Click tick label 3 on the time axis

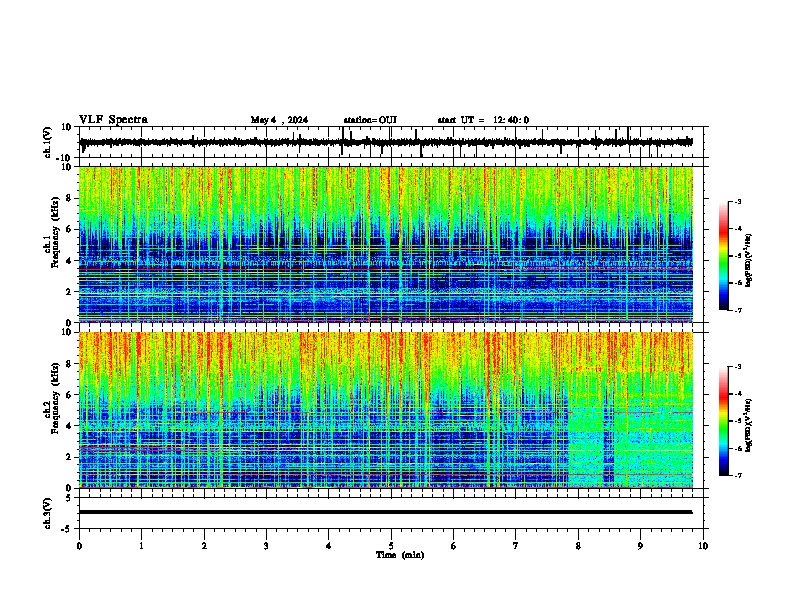pyautogui.click(x=266, y=546)
